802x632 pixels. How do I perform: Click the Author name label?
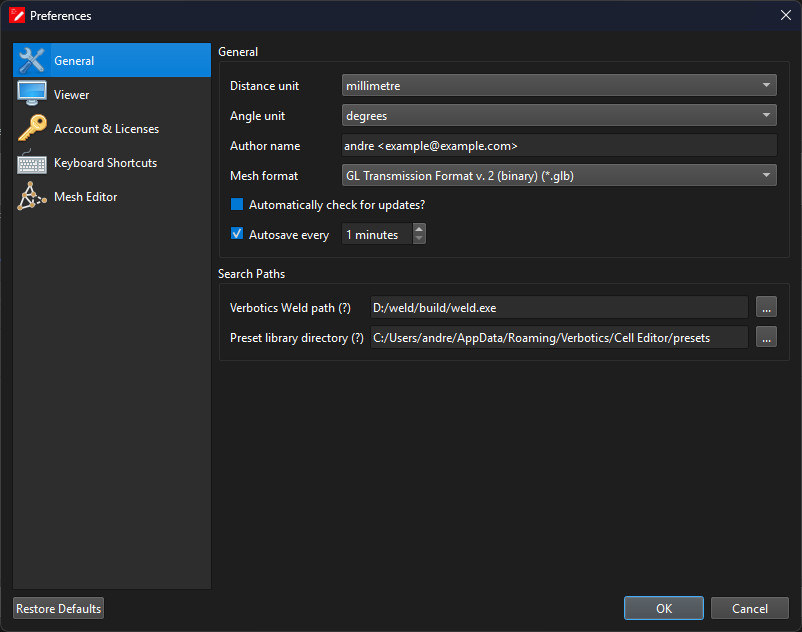click(265, 146)
